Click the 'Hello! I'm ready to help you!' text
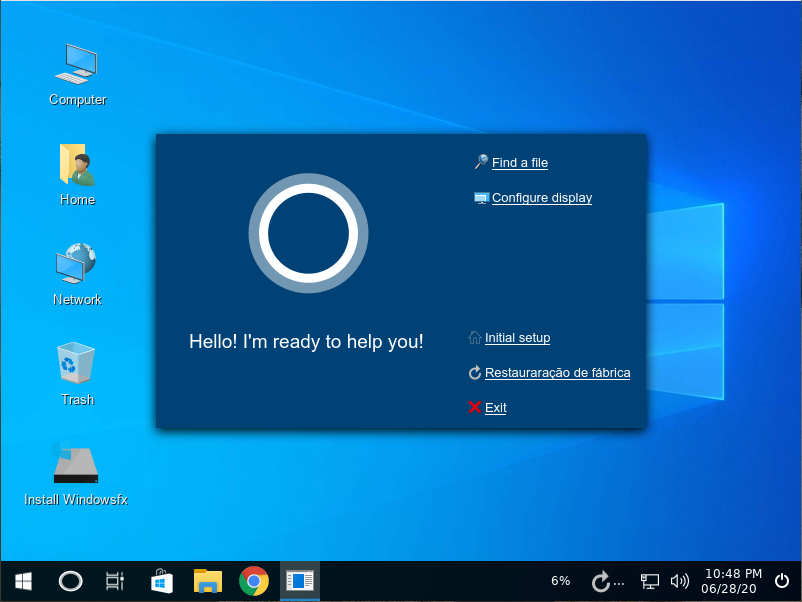802x602 pixels. [x=306, y=342]
